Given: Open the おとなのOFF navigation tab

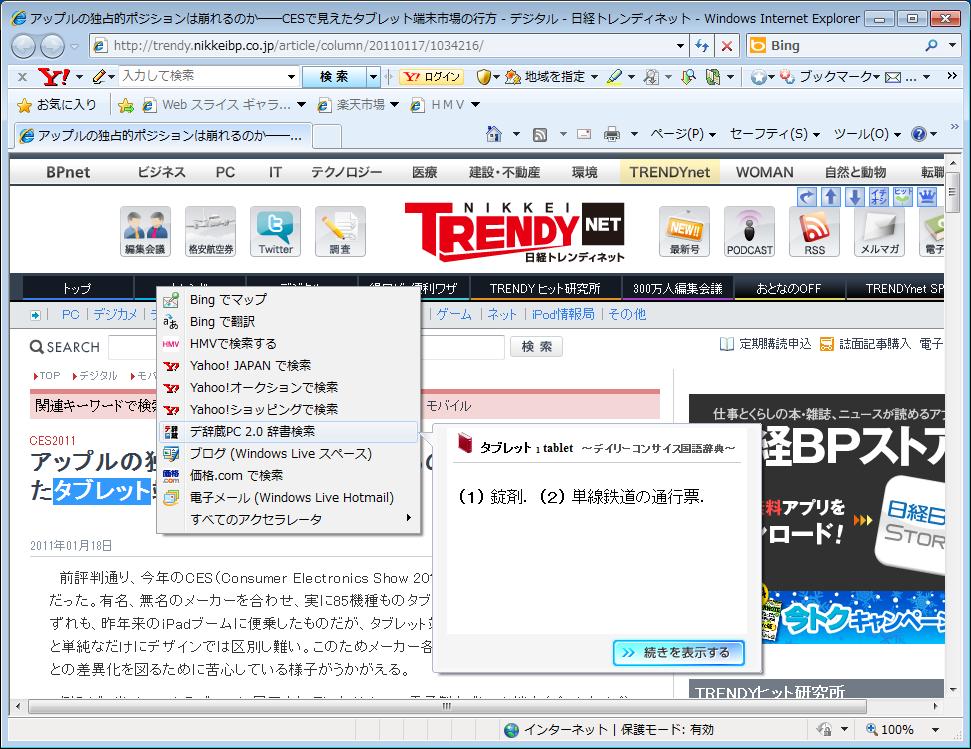Looking at the screenshot, I should tap(788, 288).
